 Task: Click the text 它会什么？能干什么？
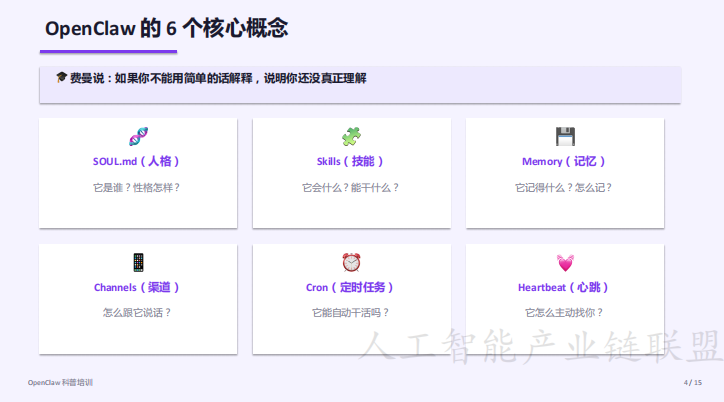pos(351,187)
